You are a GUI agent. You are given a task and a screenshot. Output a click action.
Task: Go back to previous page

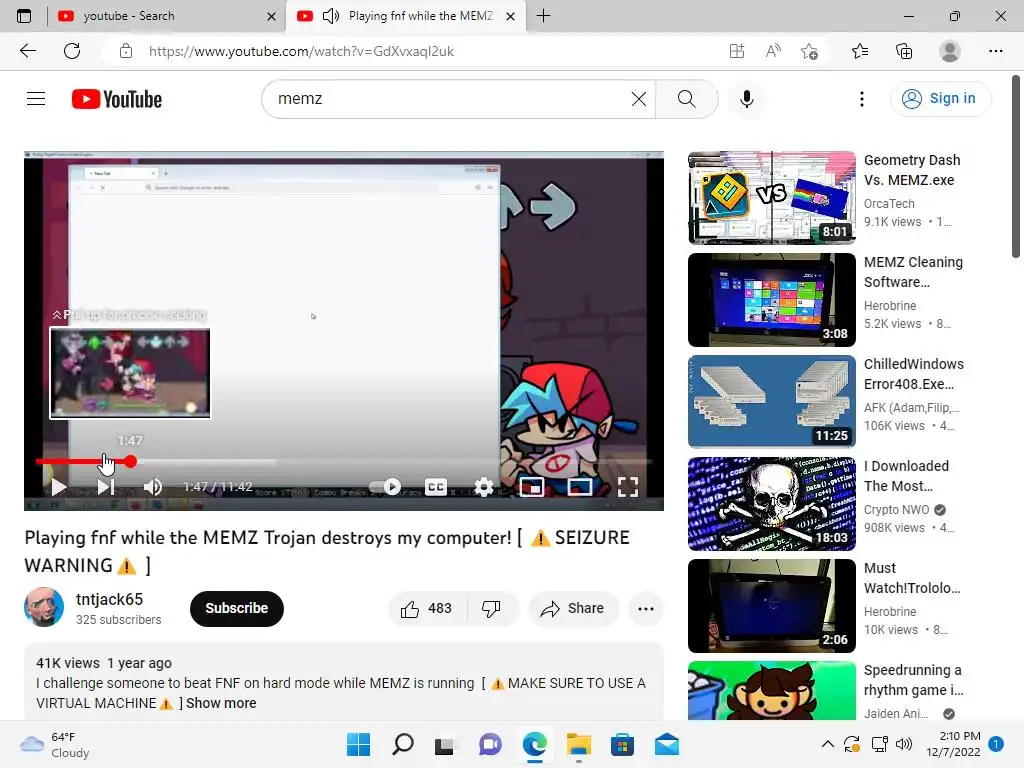point(27,51)
